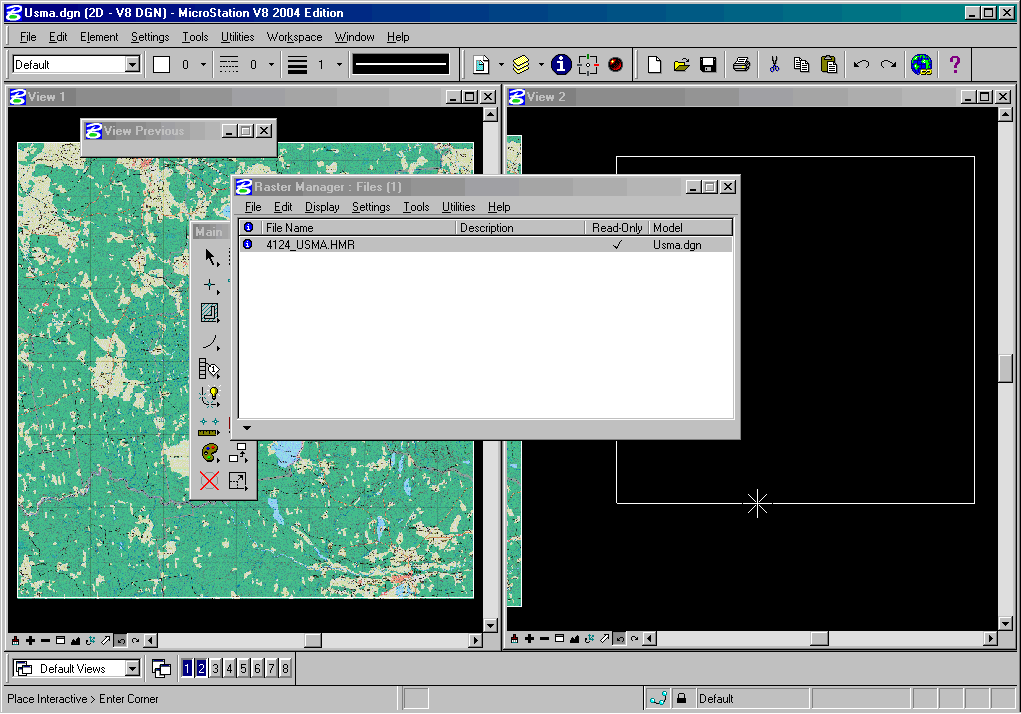Open the main Utilities menu

(x=237, y=37)
